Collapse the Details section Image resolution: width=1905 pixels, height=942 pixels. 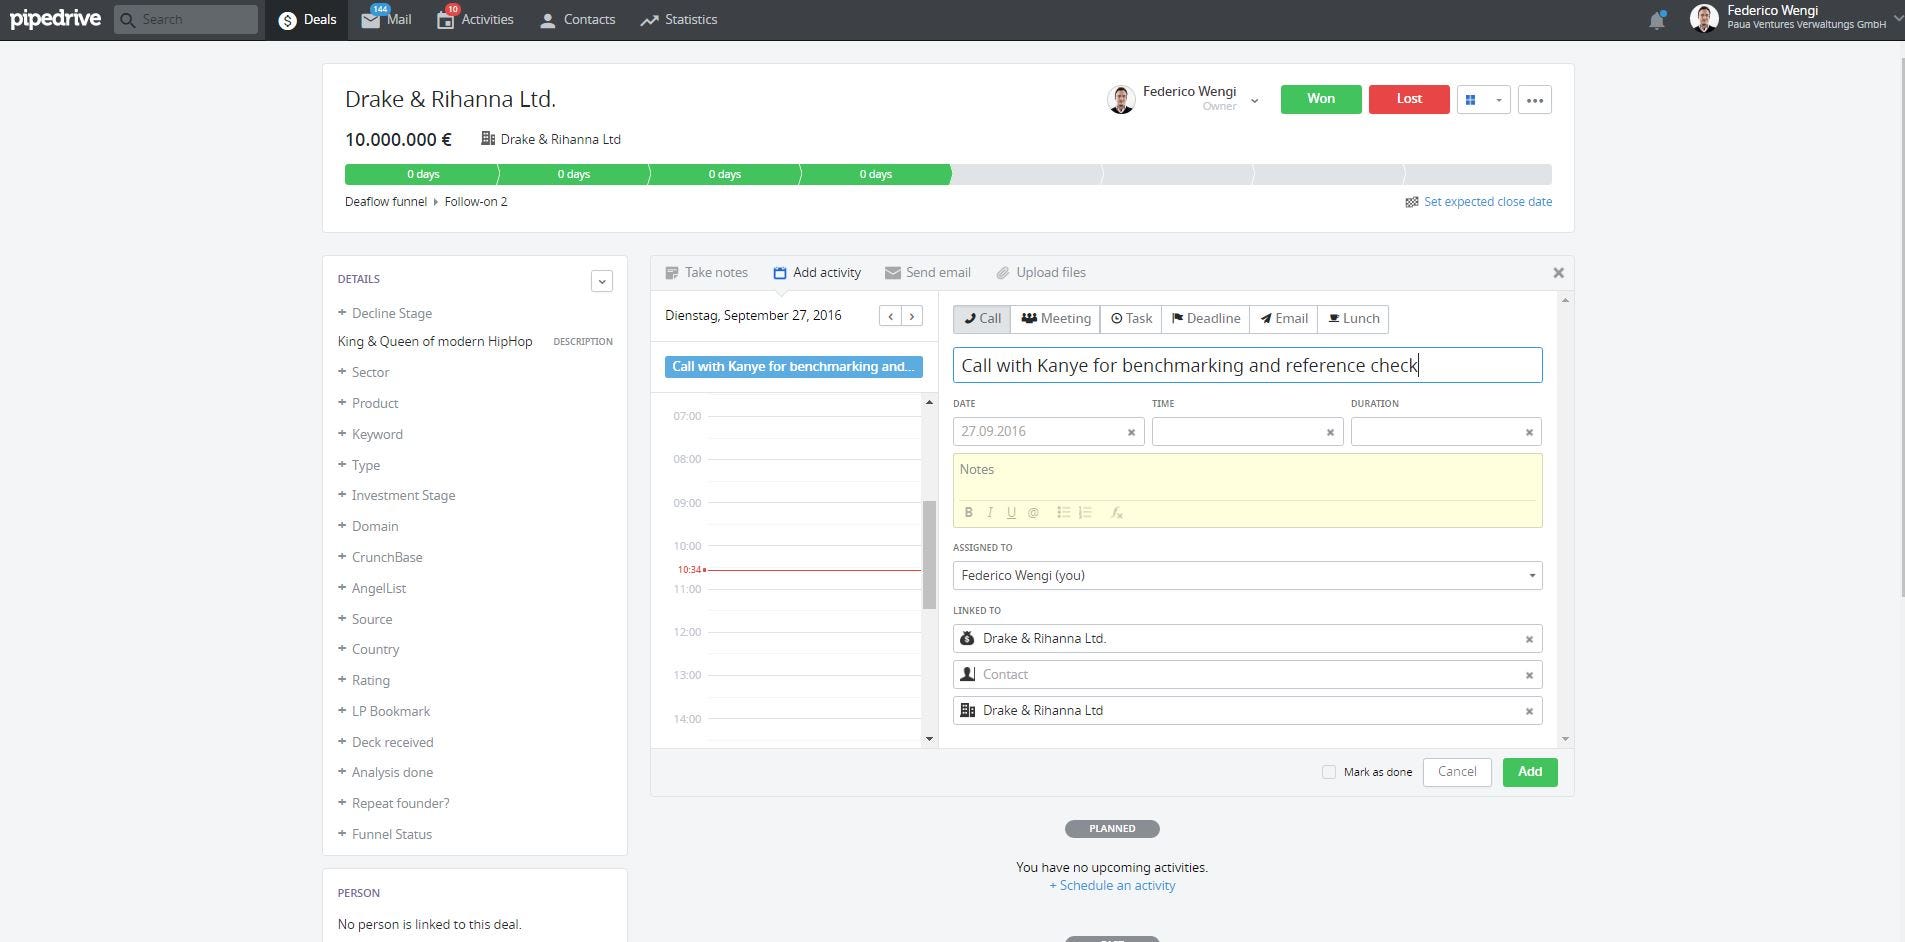click(602, 281)
